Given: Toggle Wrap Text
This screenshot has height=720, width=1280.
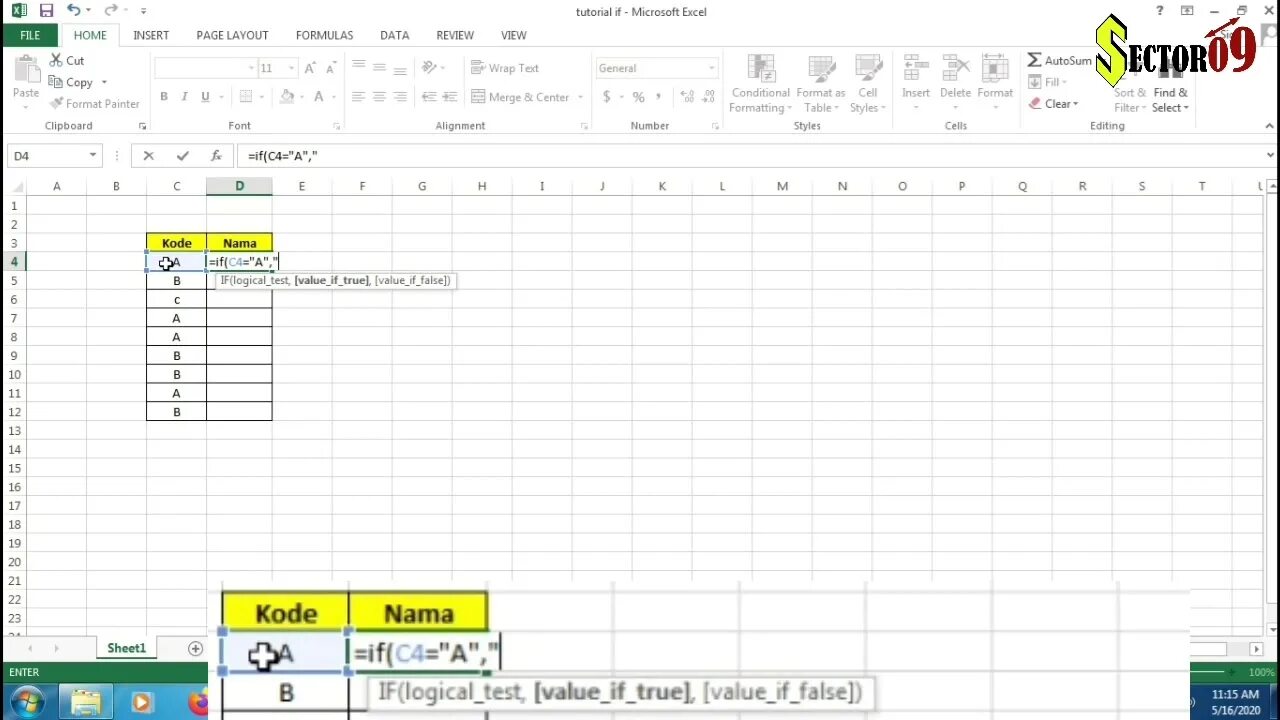Looking at the screenshot, I should tap(505, 68).
